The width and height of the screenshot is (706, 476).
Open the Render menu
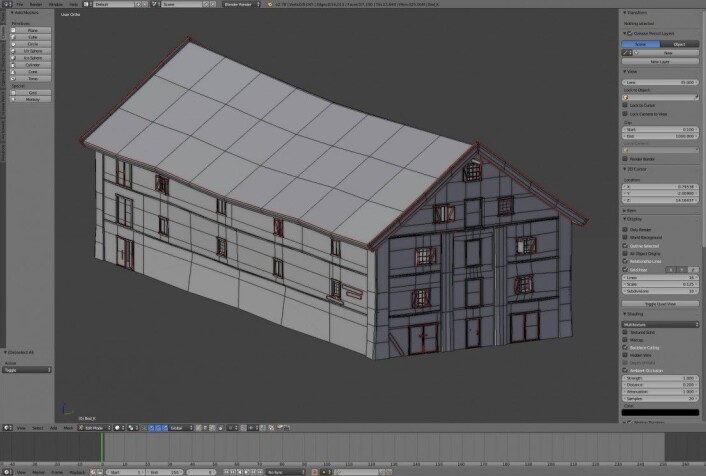click(36, 4)
